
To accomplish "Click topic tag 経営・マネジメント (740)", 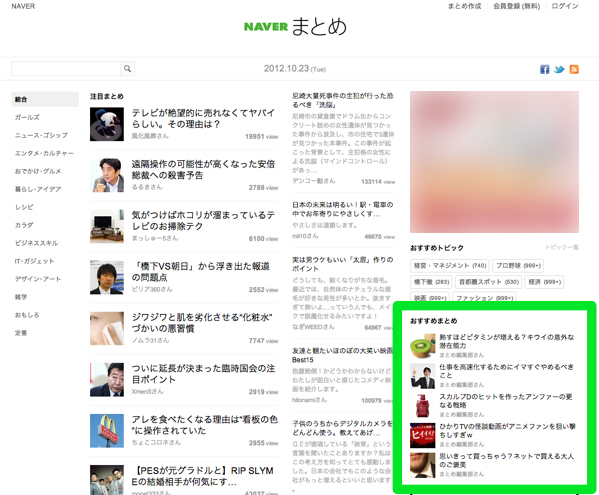I will [450, 265].
